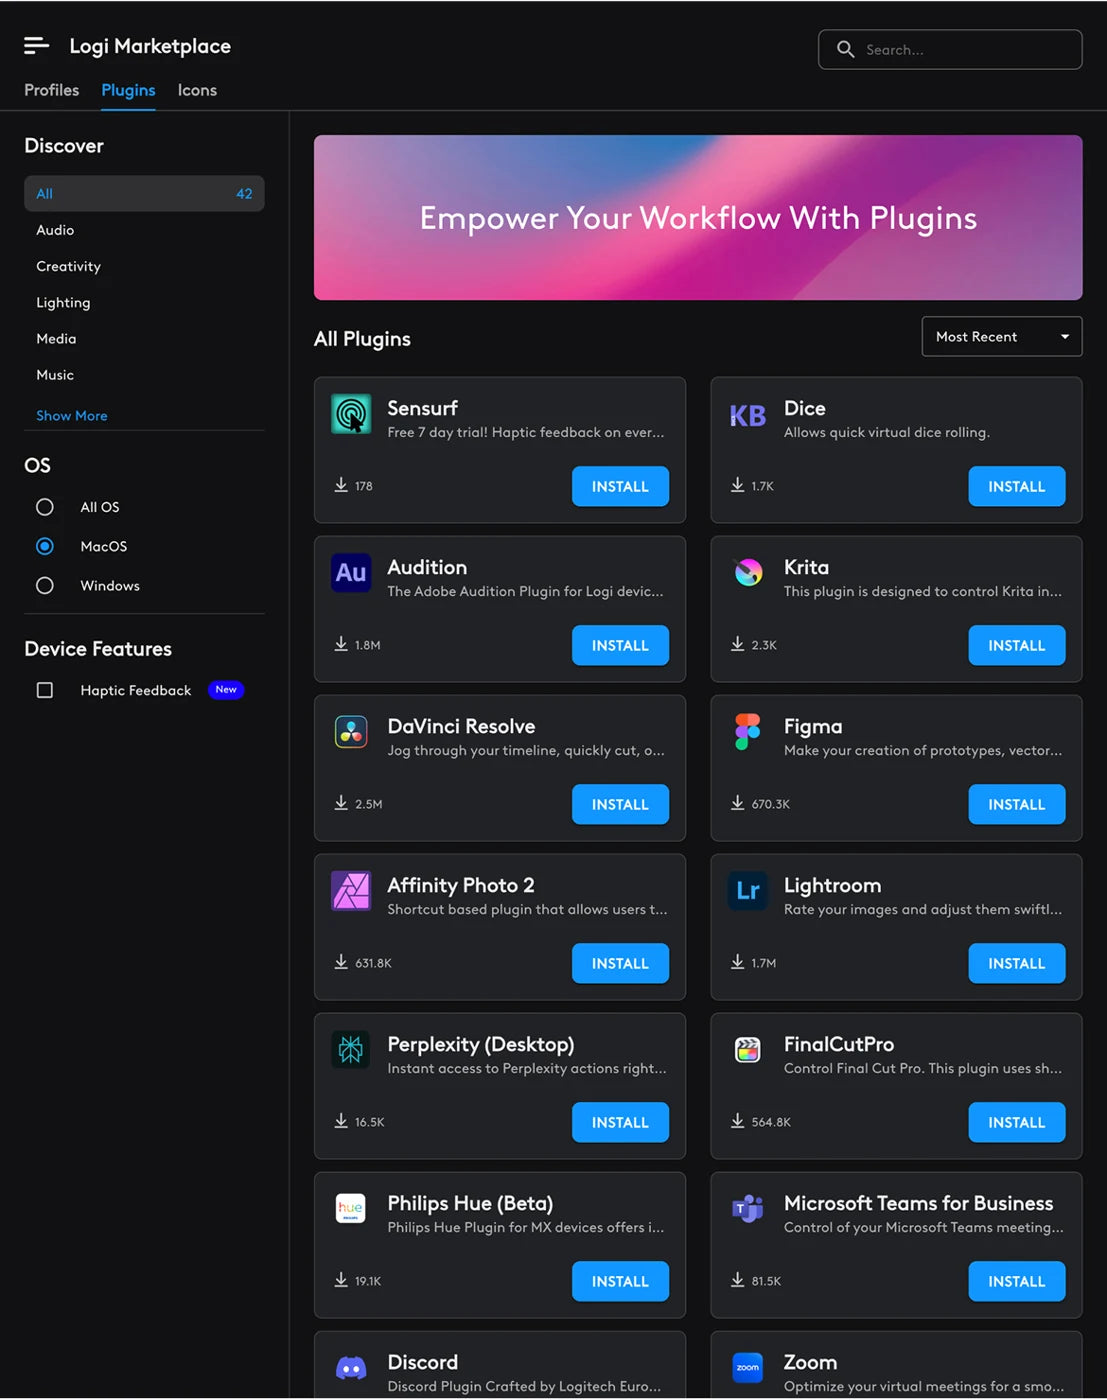
Task: Switch to the Plugins tab
Action: 128,90
